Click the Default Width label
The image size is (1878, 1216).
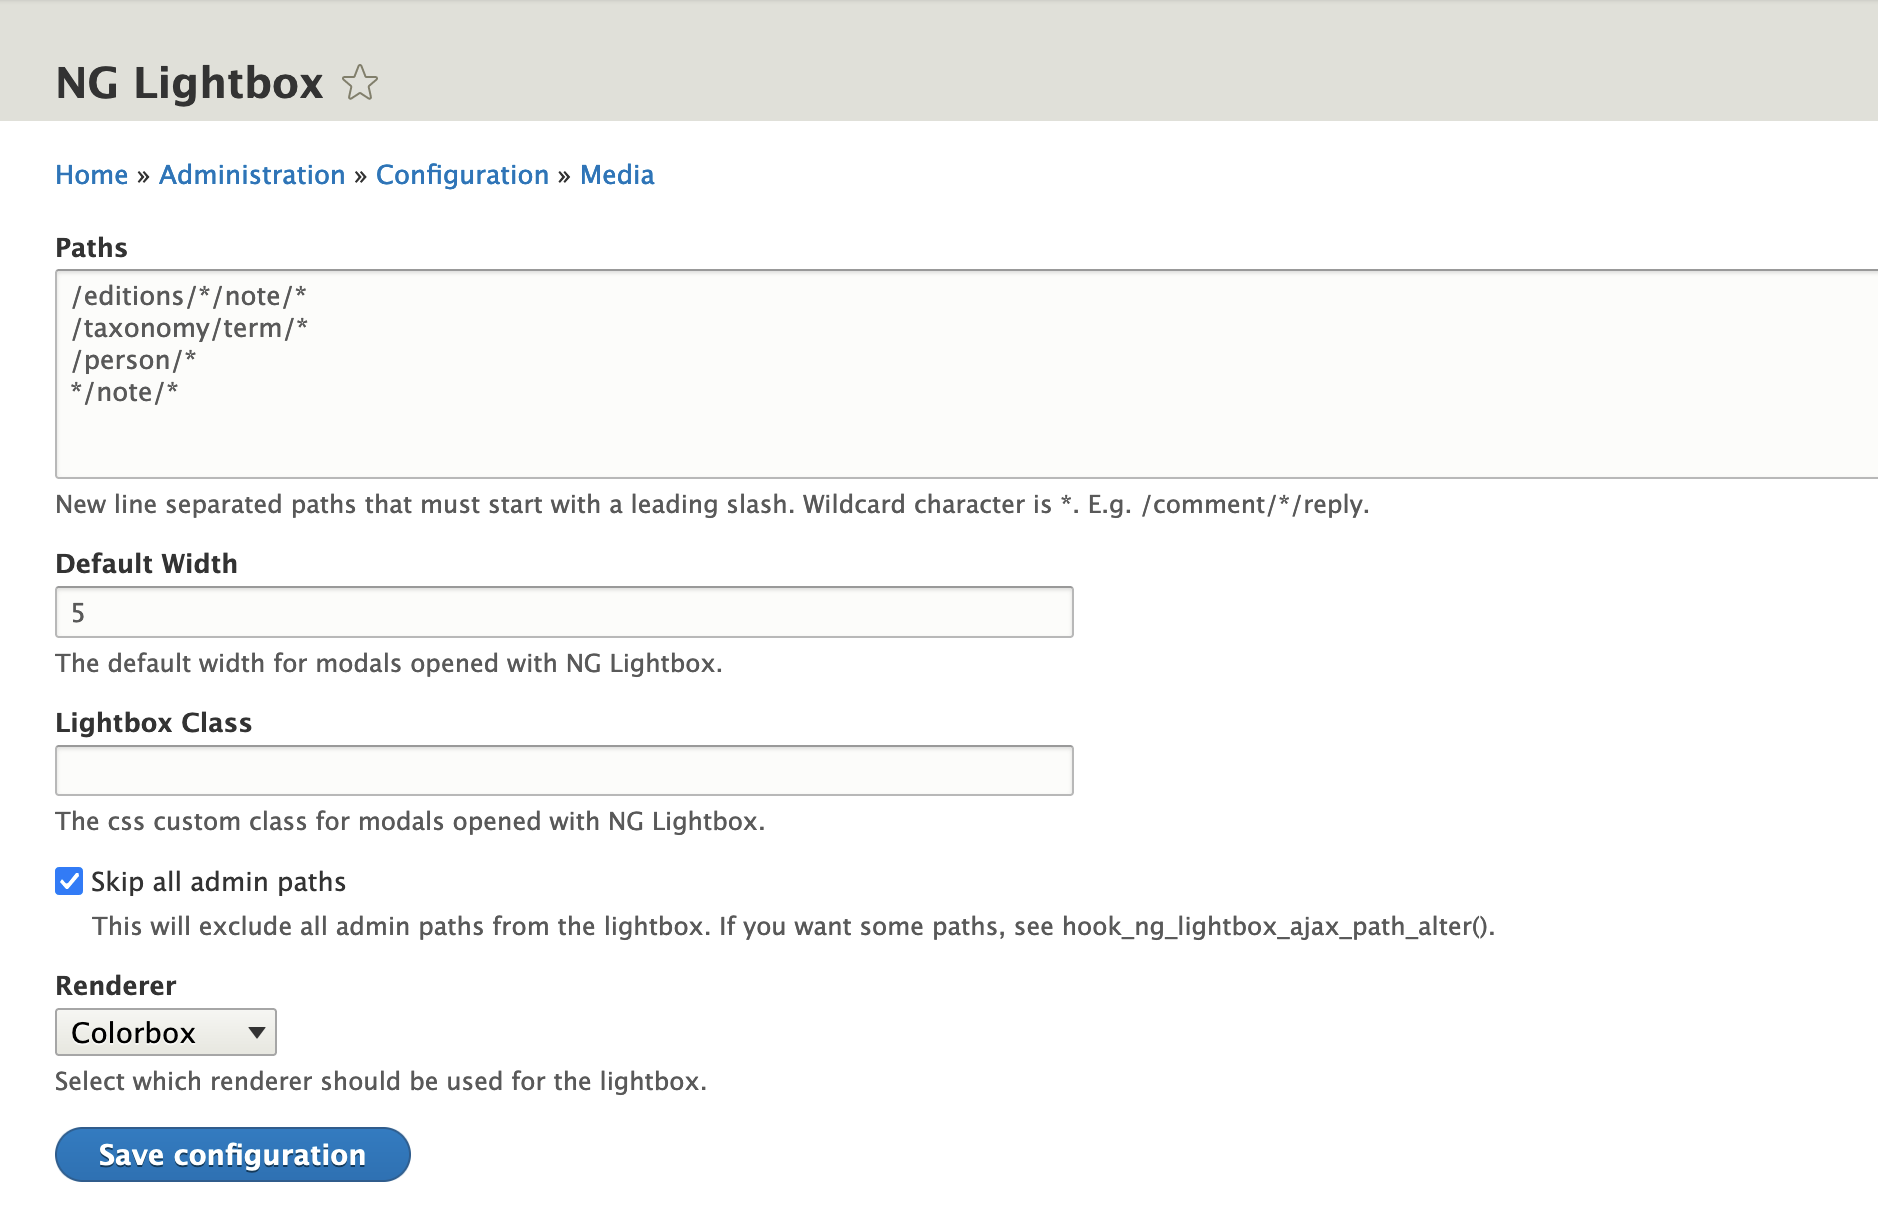click(x=147, y=564)
